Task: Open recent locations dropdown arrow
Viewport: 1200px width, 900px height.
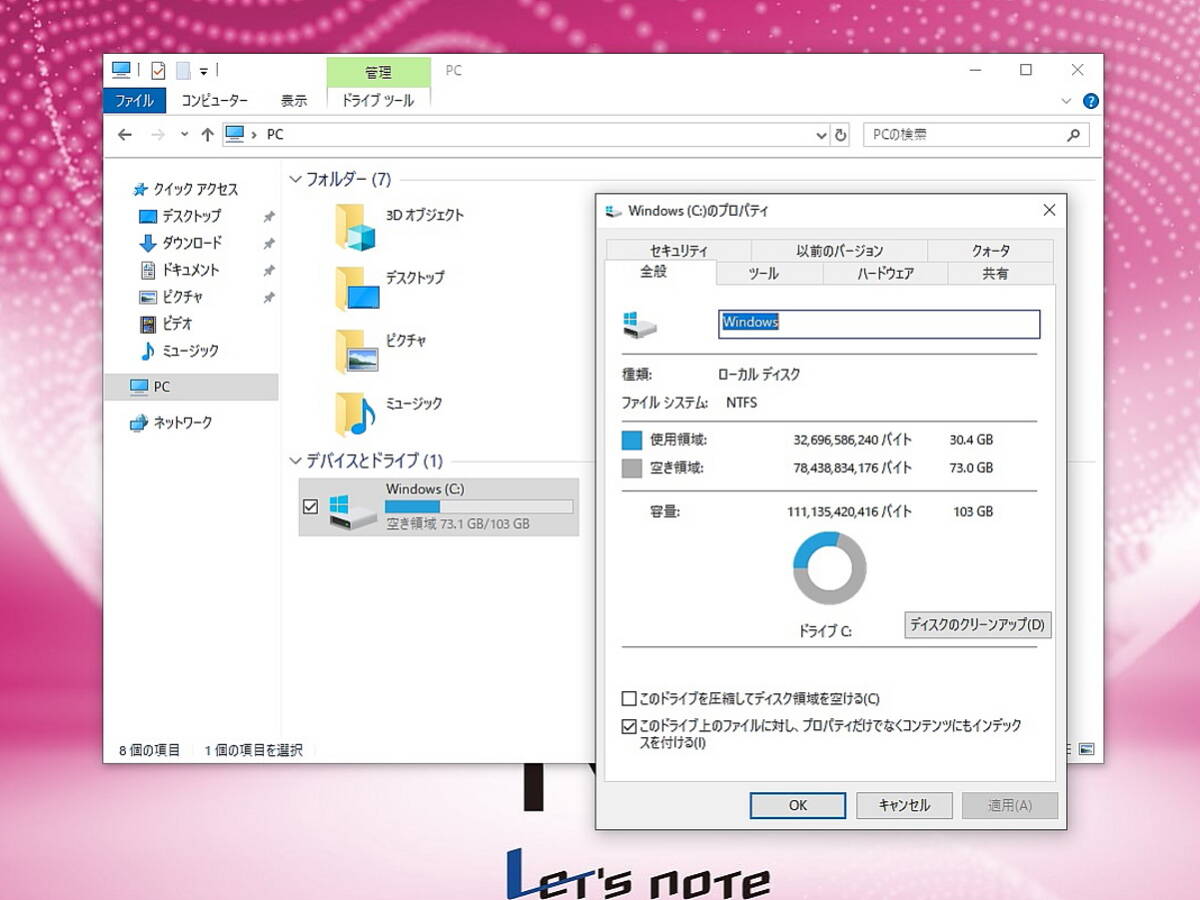Action: pyautogui.click(x=184, y=134)
